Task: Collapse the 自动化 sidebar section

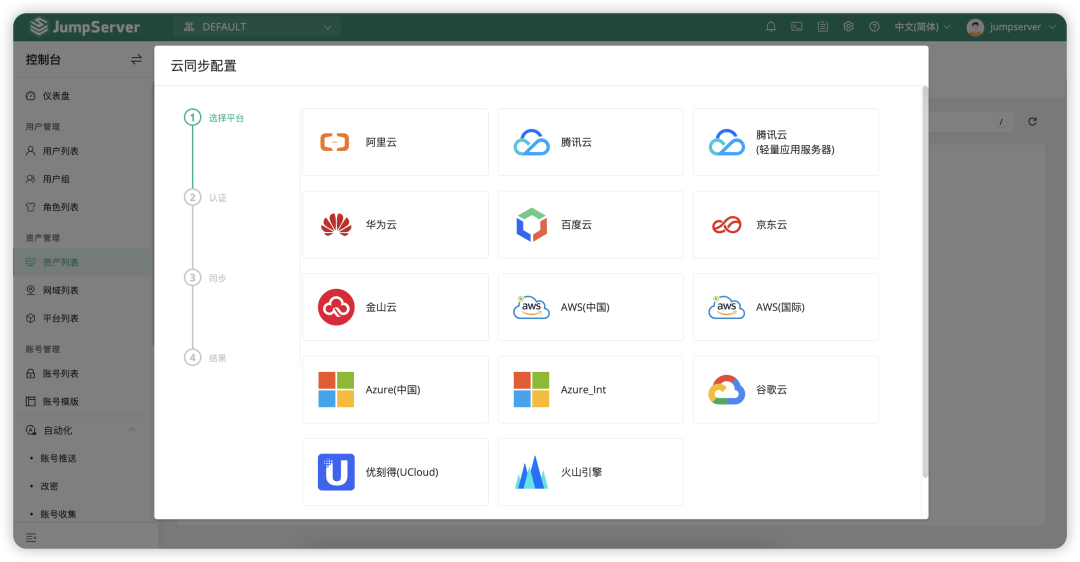Action: click(132, 430)
